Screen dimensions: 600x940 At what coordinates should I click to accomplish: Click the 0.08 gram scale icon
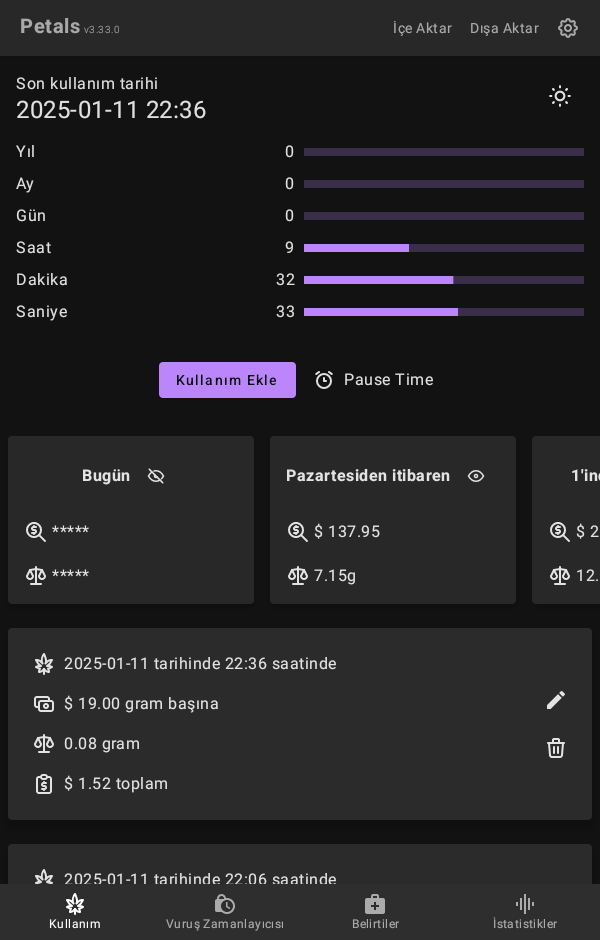(x=44, y=744)
